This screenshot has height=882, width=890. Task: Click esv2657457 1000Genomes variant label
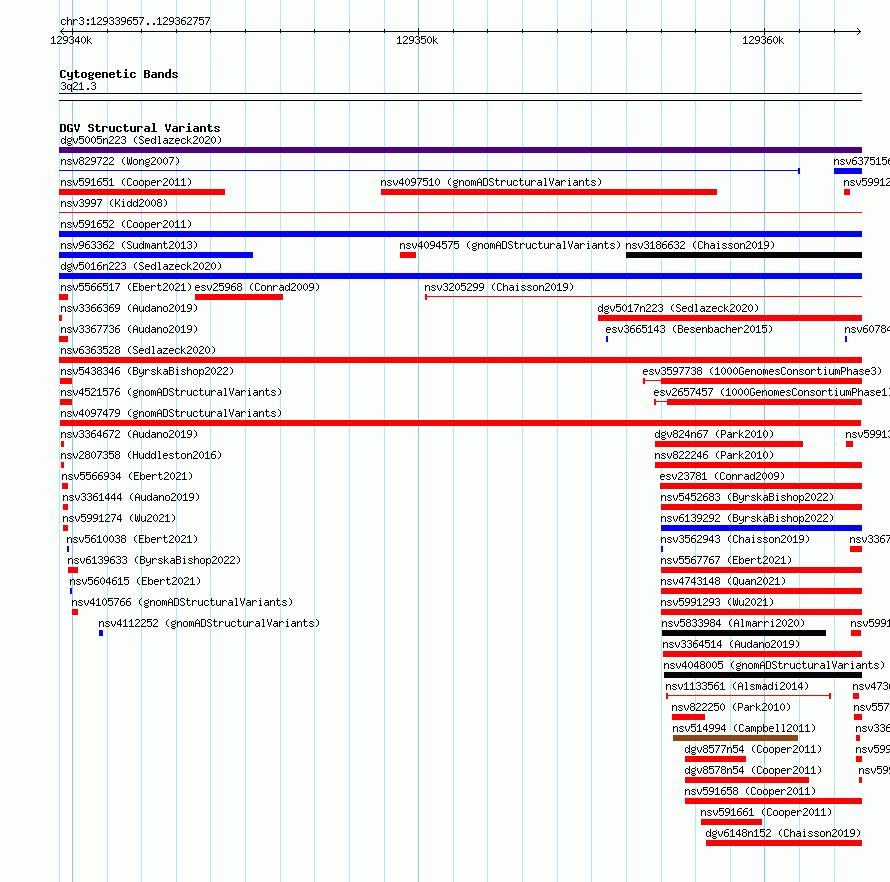(x=771, y=392)
